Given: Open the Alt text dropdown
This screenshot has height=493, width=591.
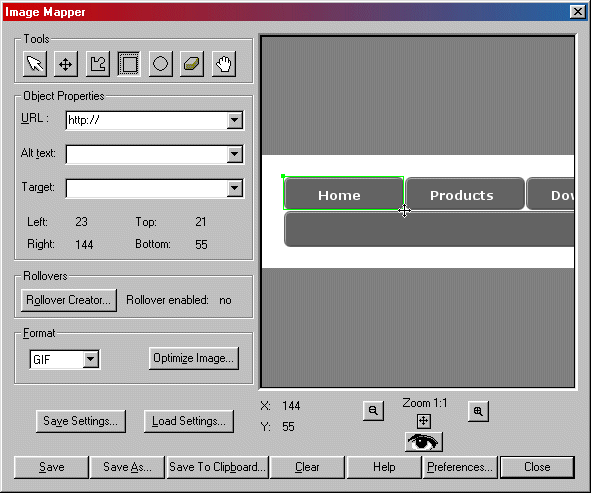Looking at the screenshot, I should (234, 154).
